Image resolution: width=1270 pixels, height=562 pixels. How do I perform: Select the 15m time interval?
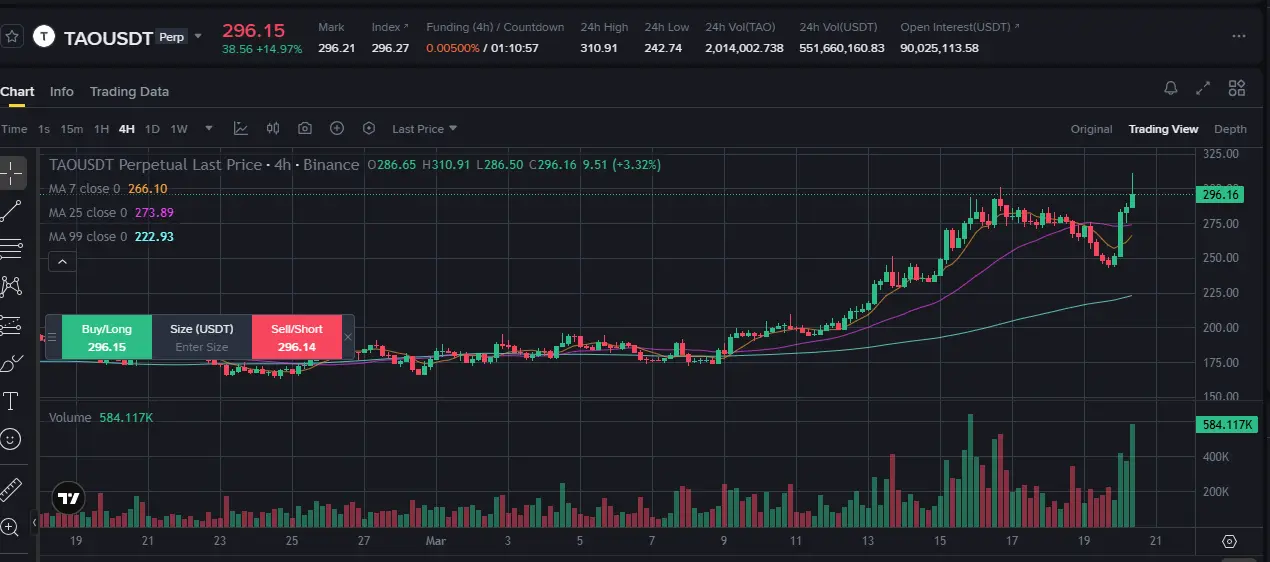pos(71,129)
